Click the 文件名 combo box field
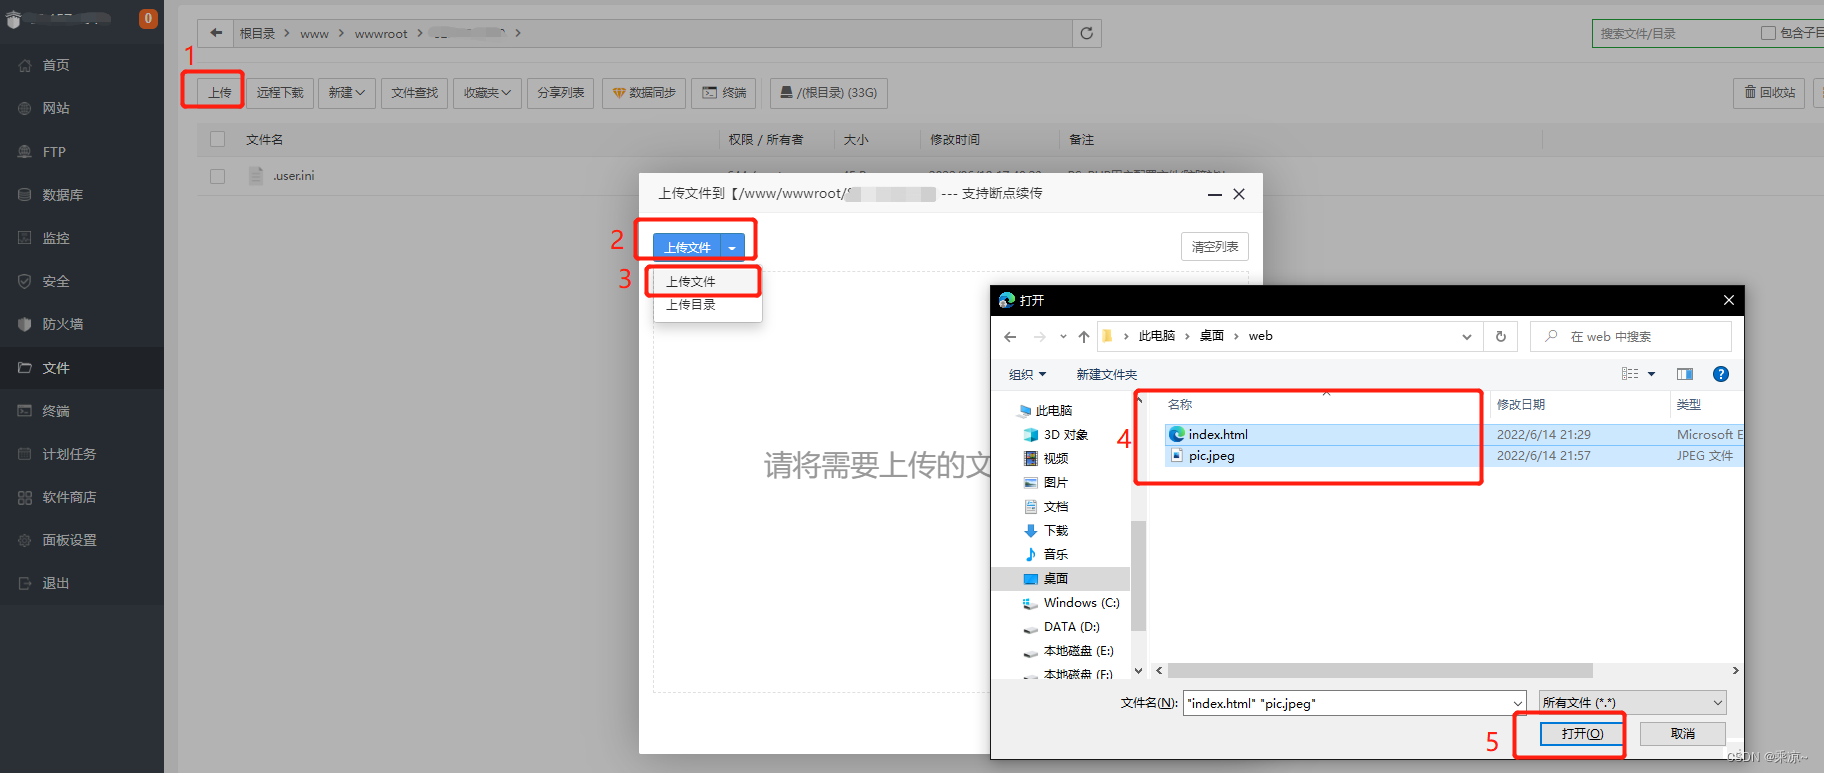Viewport: 1824px width, 773px height. [1354, 703]
